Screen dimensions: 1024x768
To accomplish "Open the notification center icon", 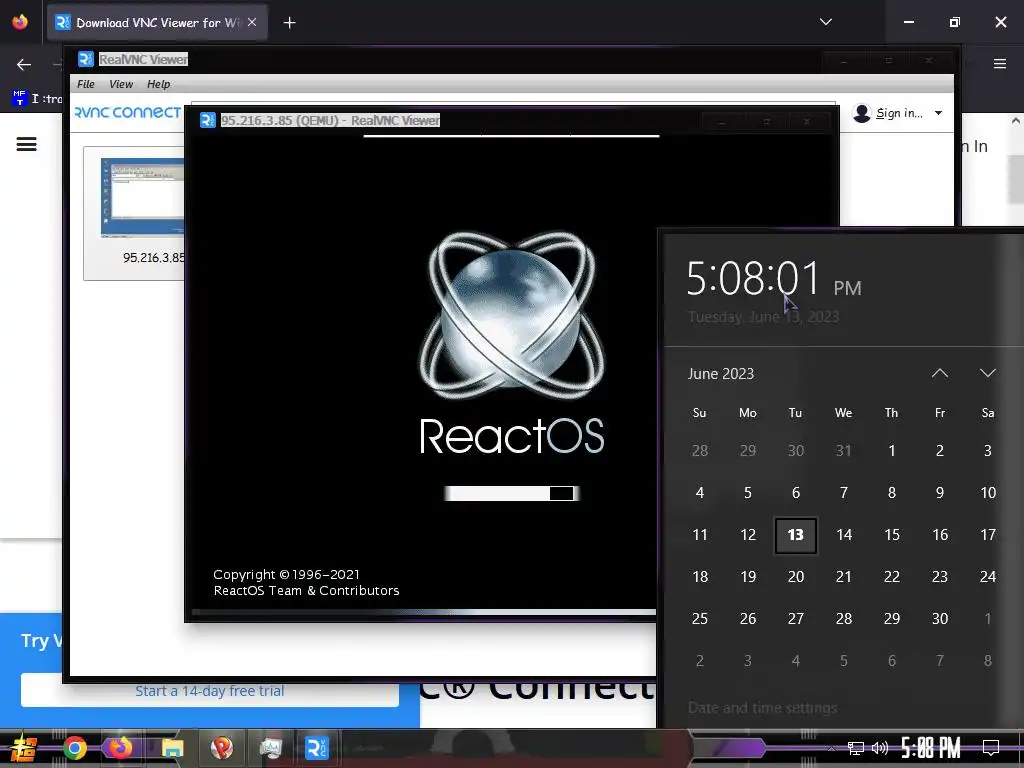I will click(991, 748).
